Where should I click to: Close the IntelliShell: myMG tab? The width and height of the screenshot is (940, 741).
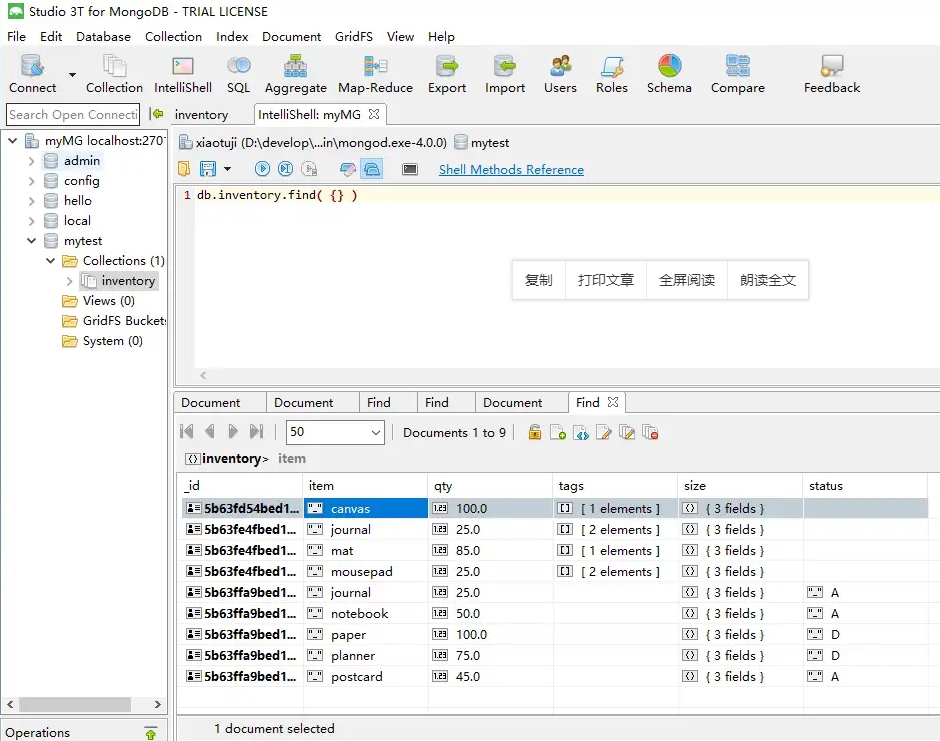pyautogui.click(x=374, y=114)
